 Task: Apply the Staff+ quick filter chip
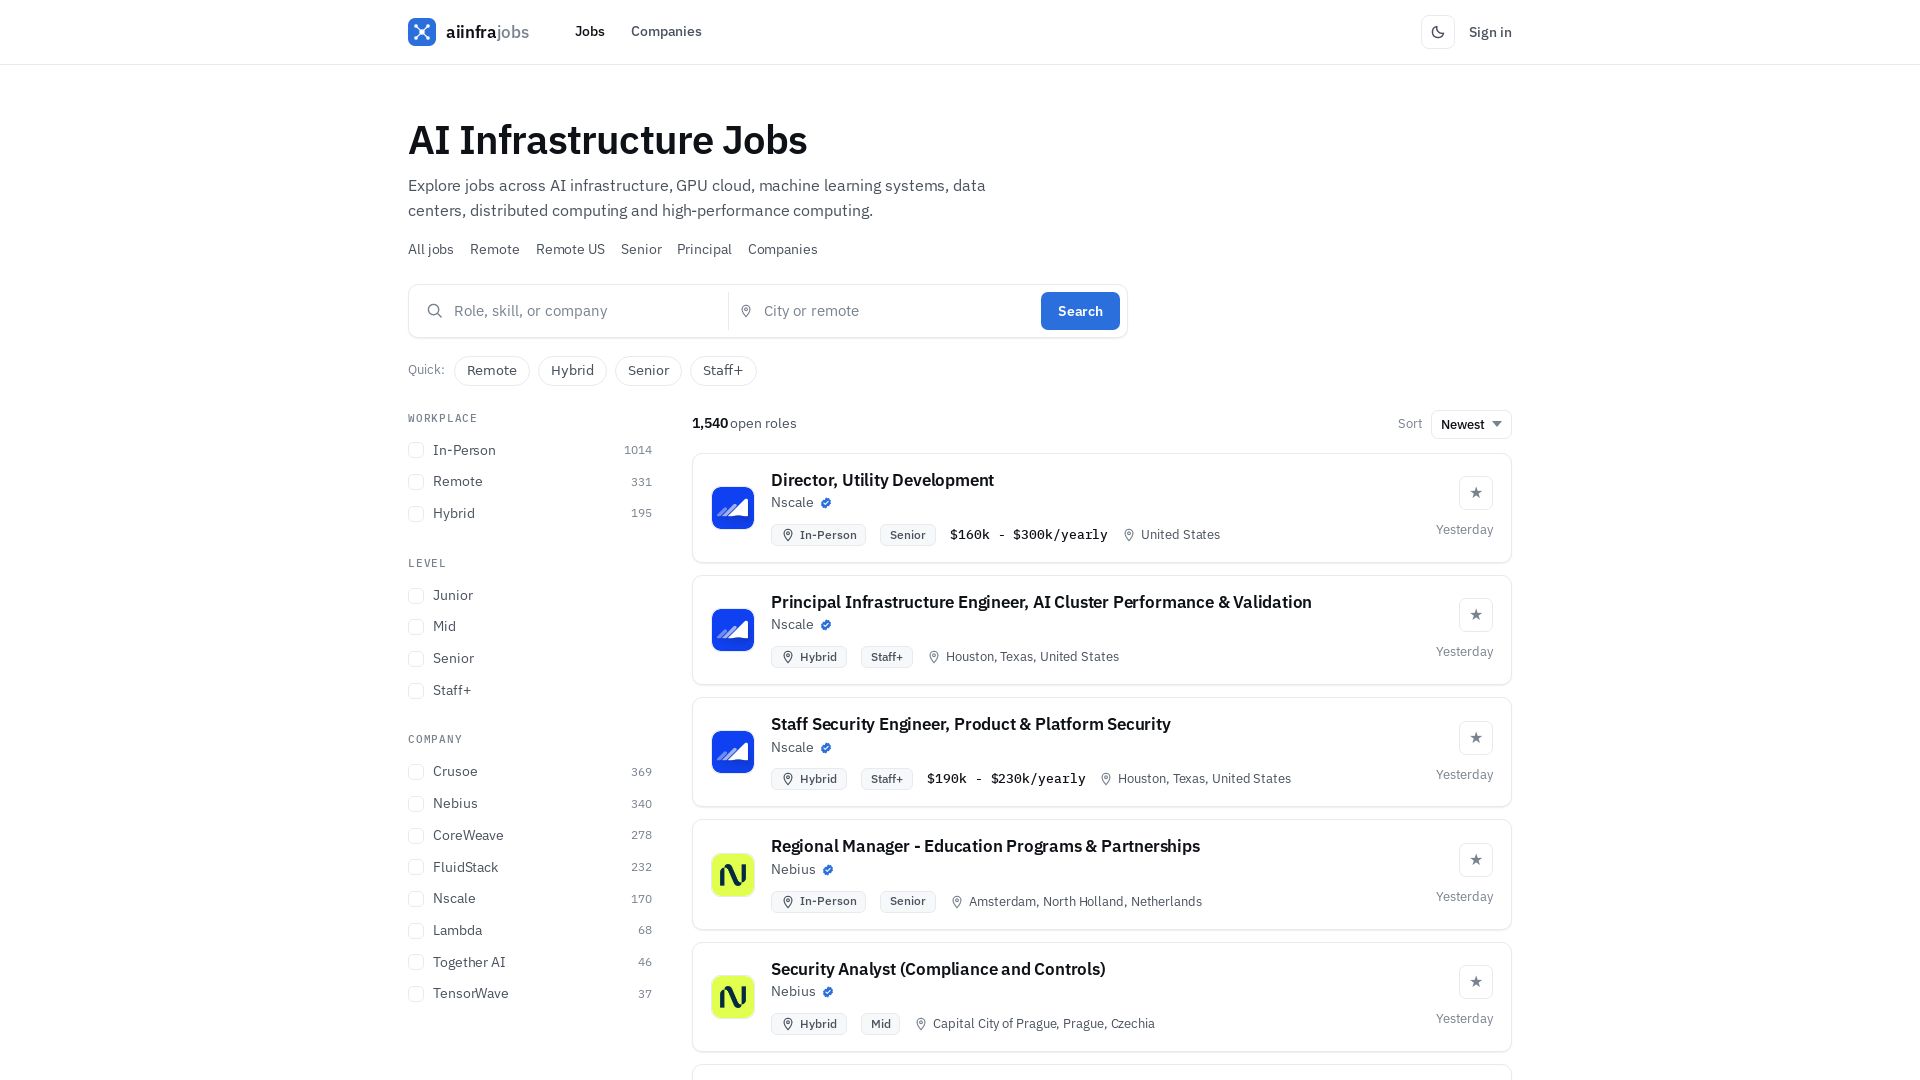723,371
